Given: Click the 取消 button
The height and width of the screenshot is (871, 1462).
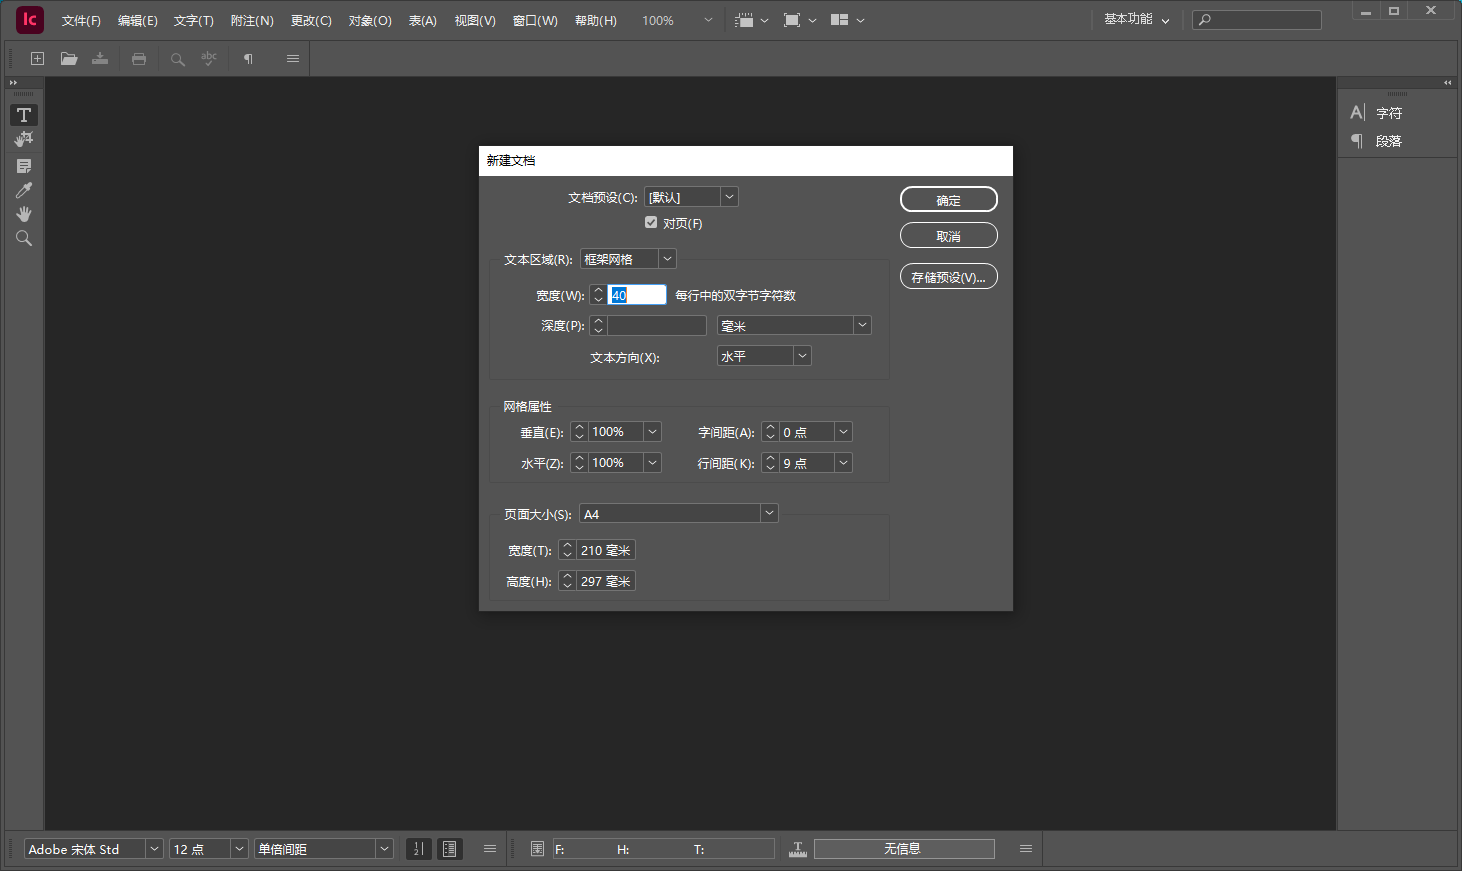Looking at the screenshot, I should point(949,236).
